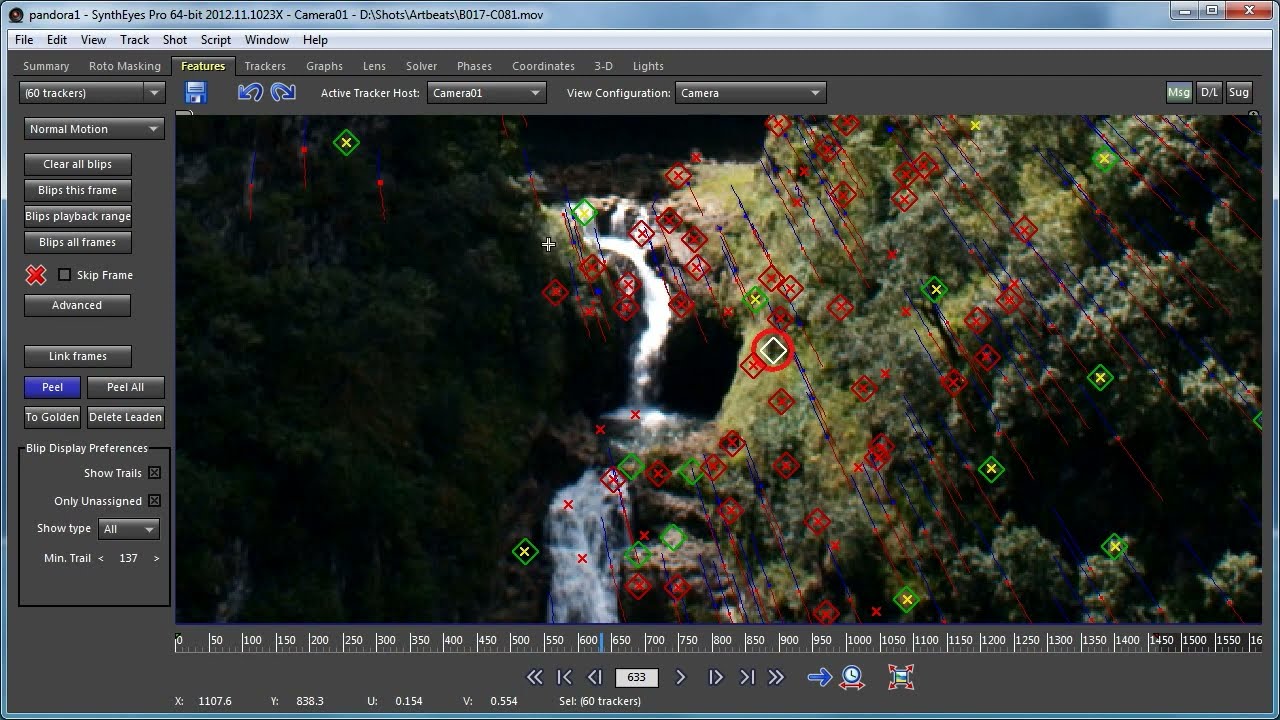Switch to the Phases tab

point(474,66)
